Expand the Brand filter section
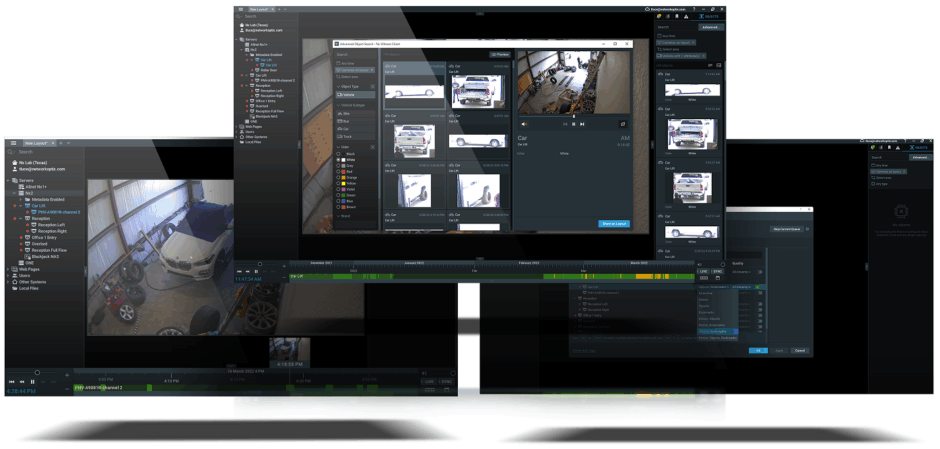The height and width of the screenshot is (449, 940). tap(338, 215)
